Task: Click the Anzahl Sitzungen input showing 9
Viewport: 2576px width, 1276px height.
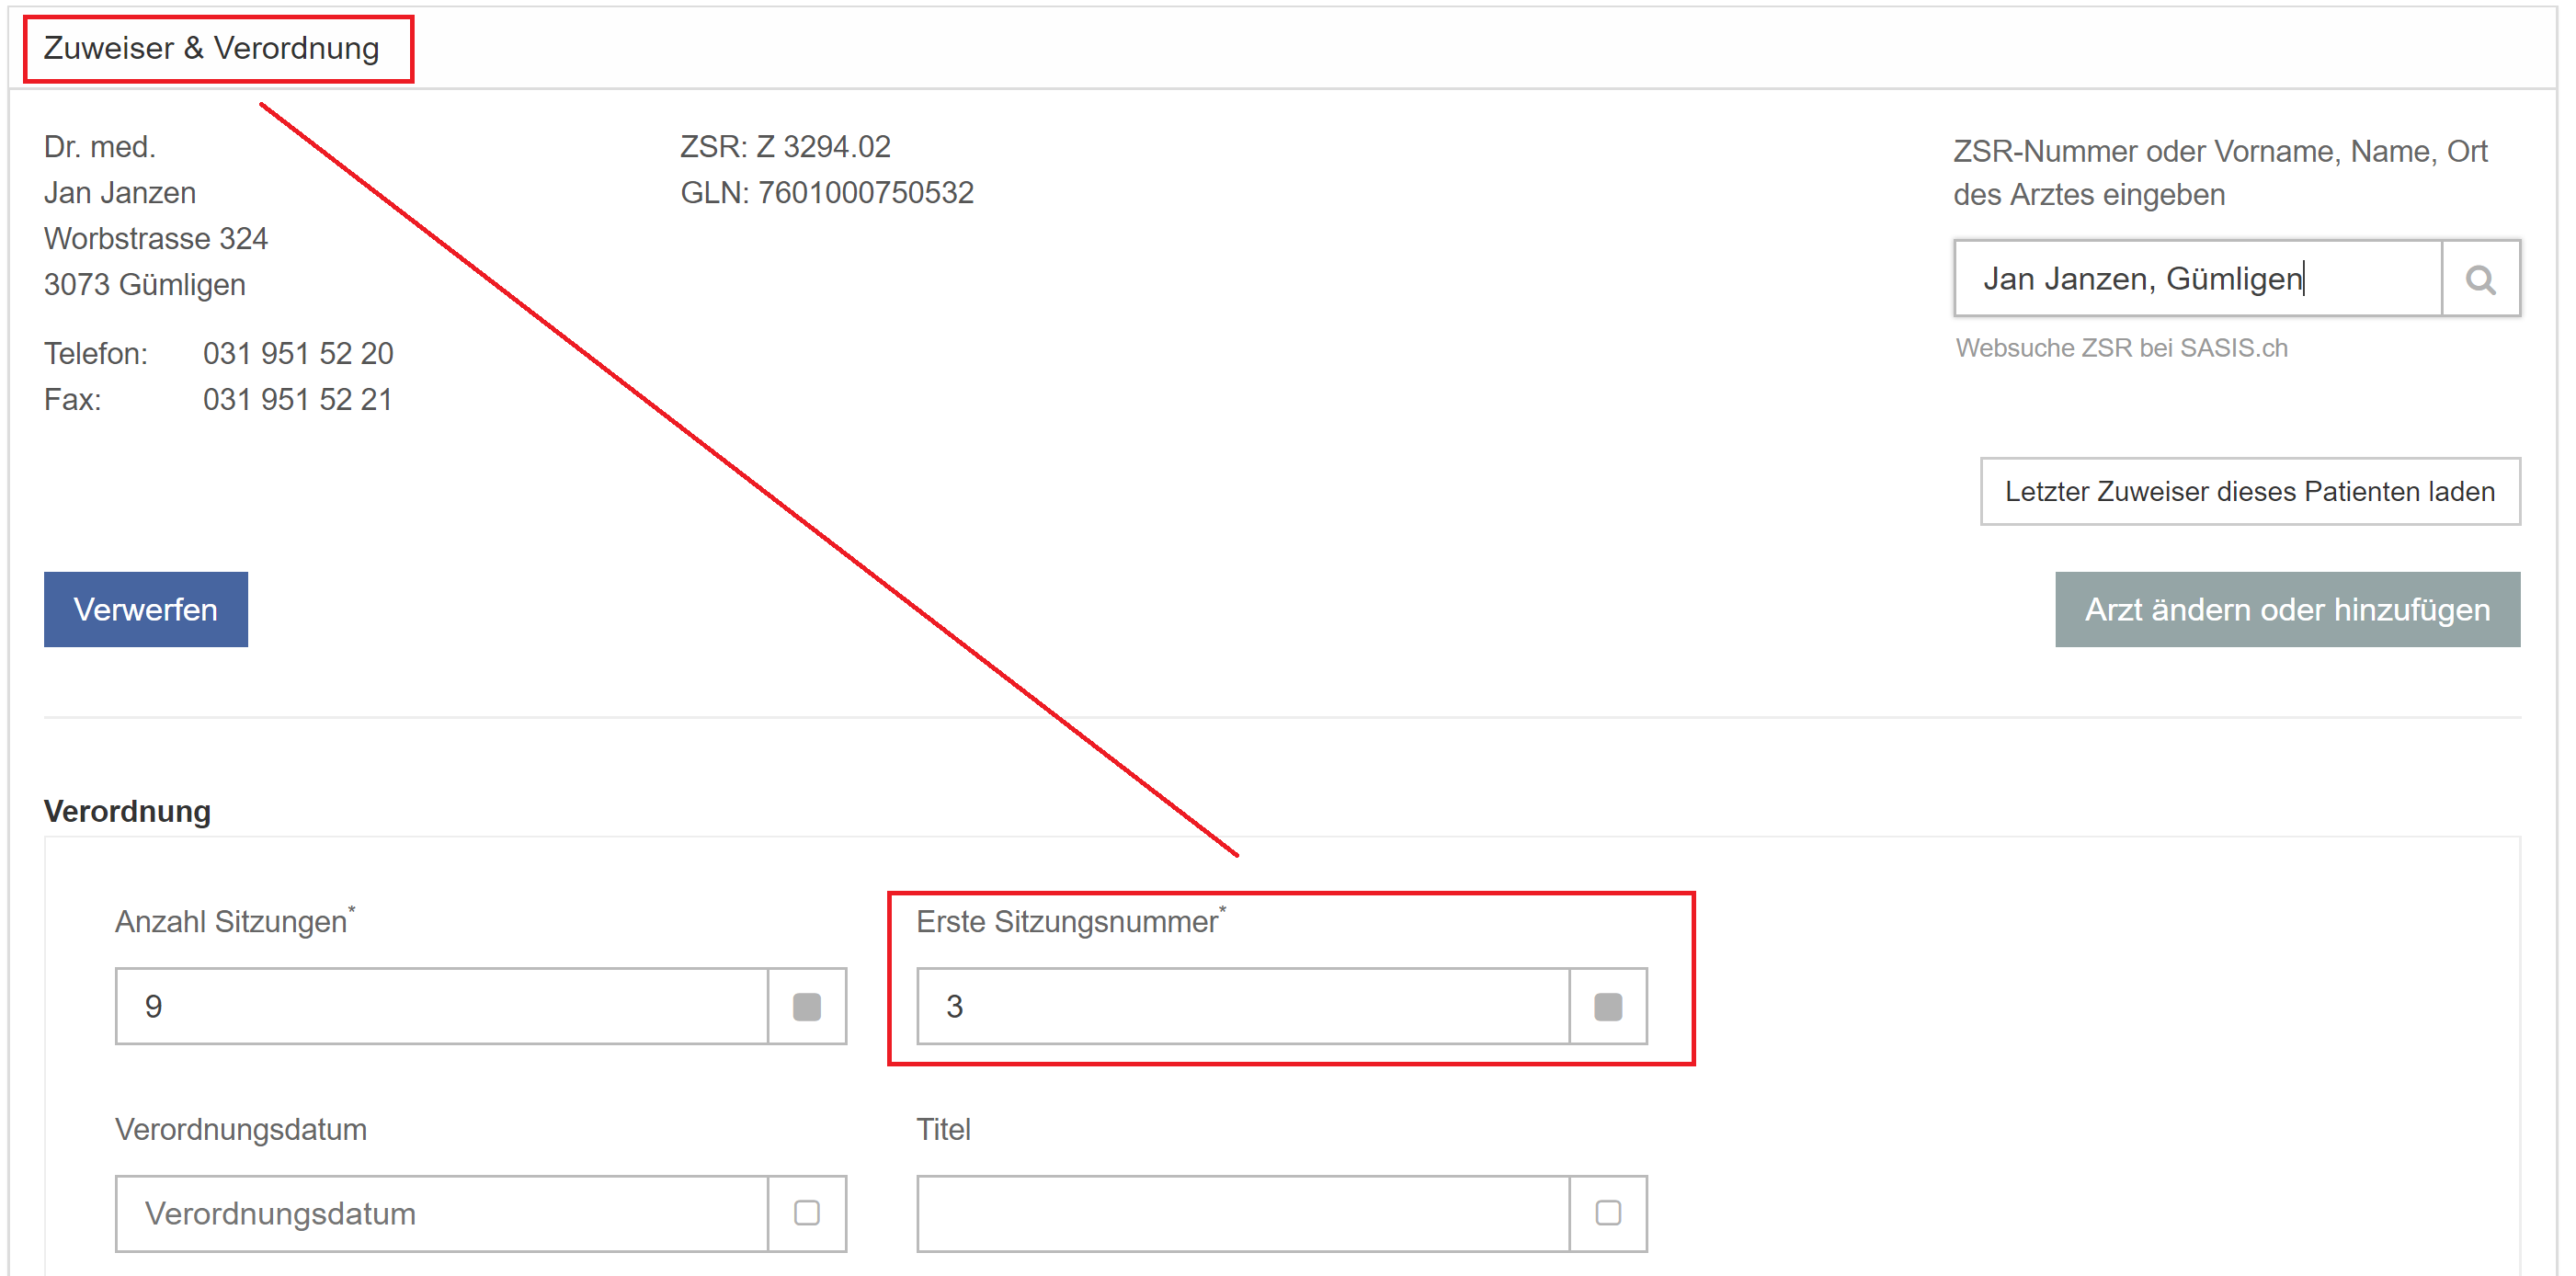Action: (x=442, y=1006)
